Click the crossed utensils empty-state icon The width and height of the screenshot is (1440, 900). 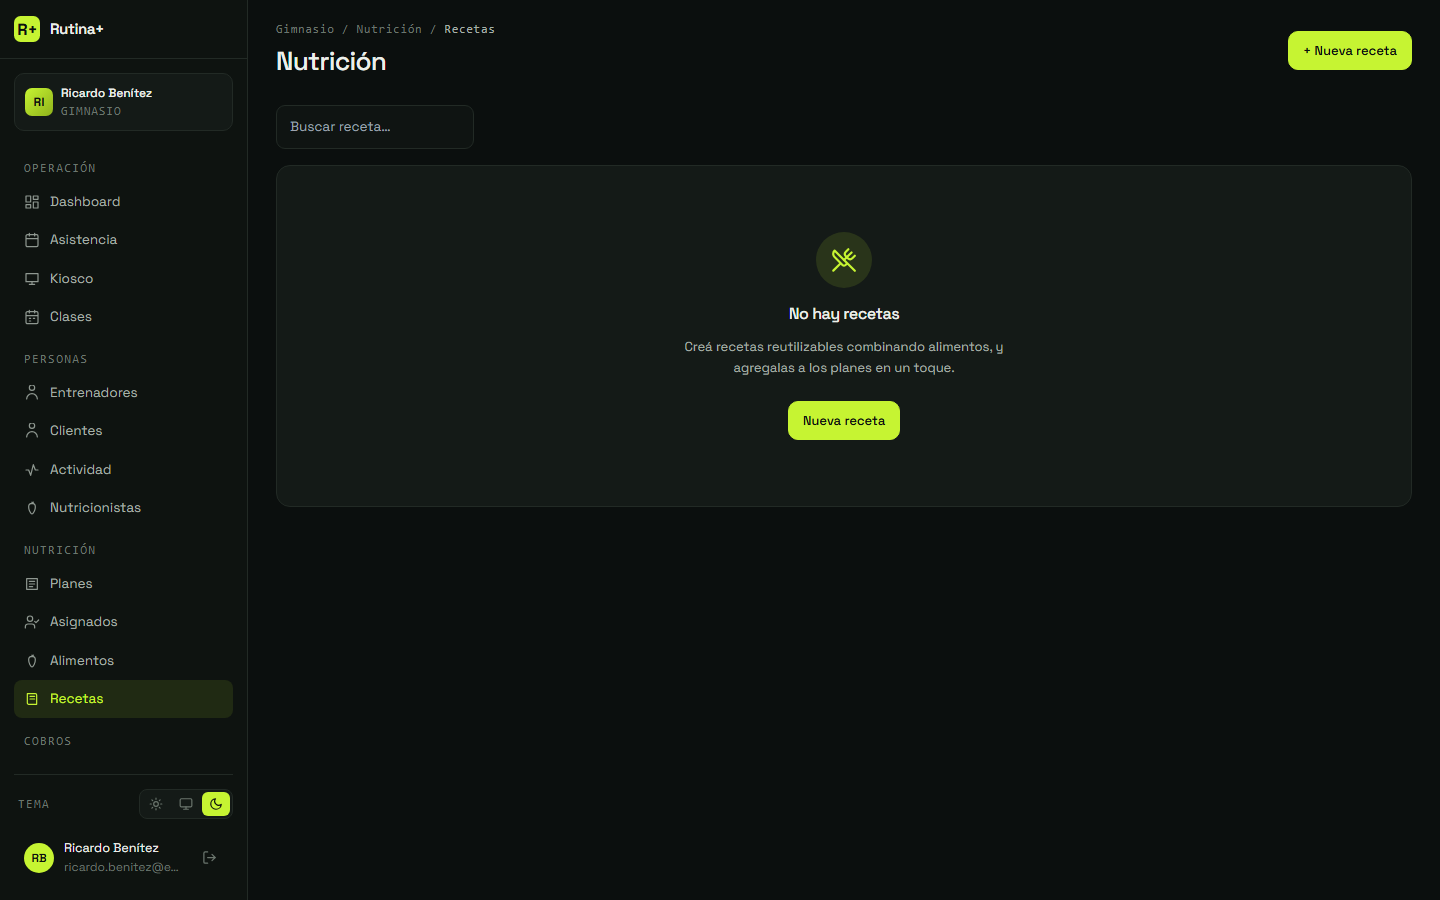point(844,260)
